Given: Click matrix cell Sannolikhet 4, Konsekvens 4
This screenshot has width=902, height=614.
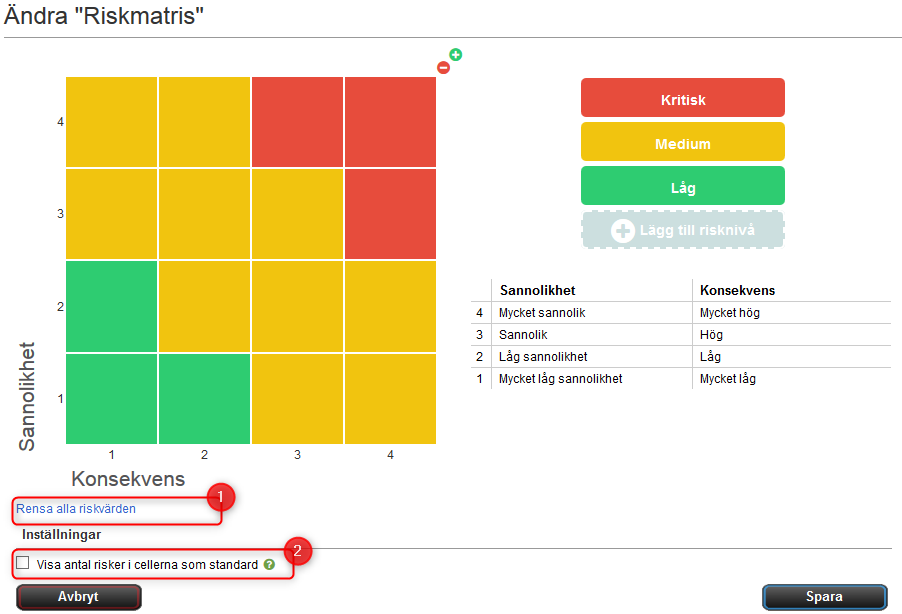Looking at the screenshot, I should (391, 122).
